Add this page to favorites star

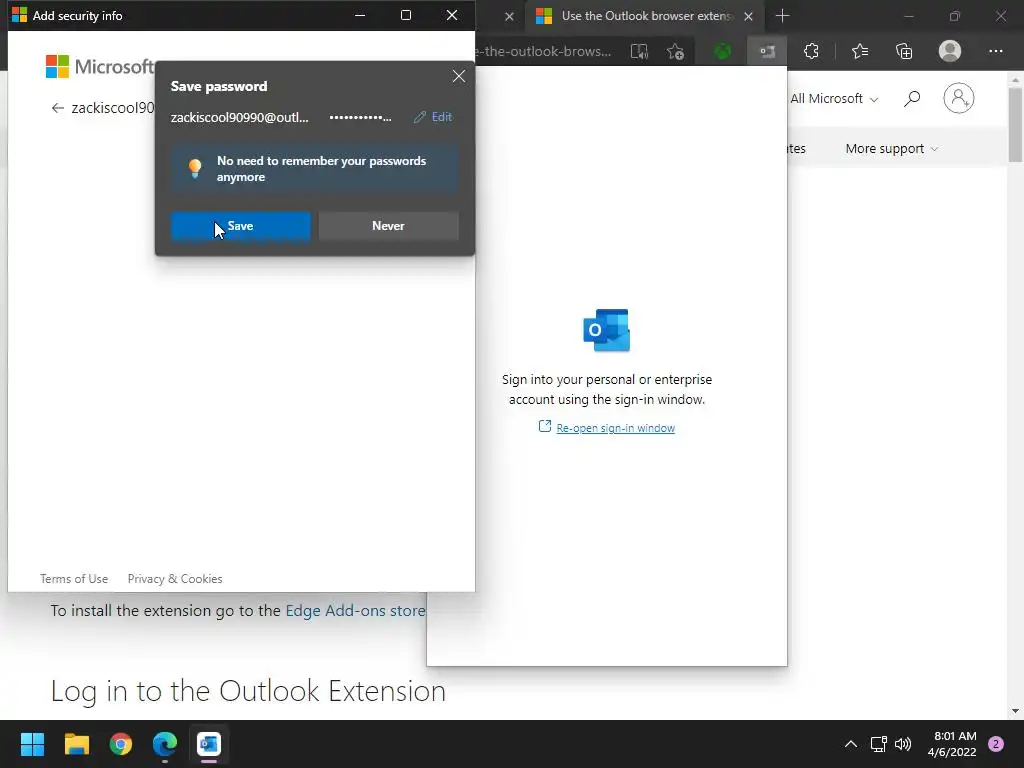coord(675,51)
